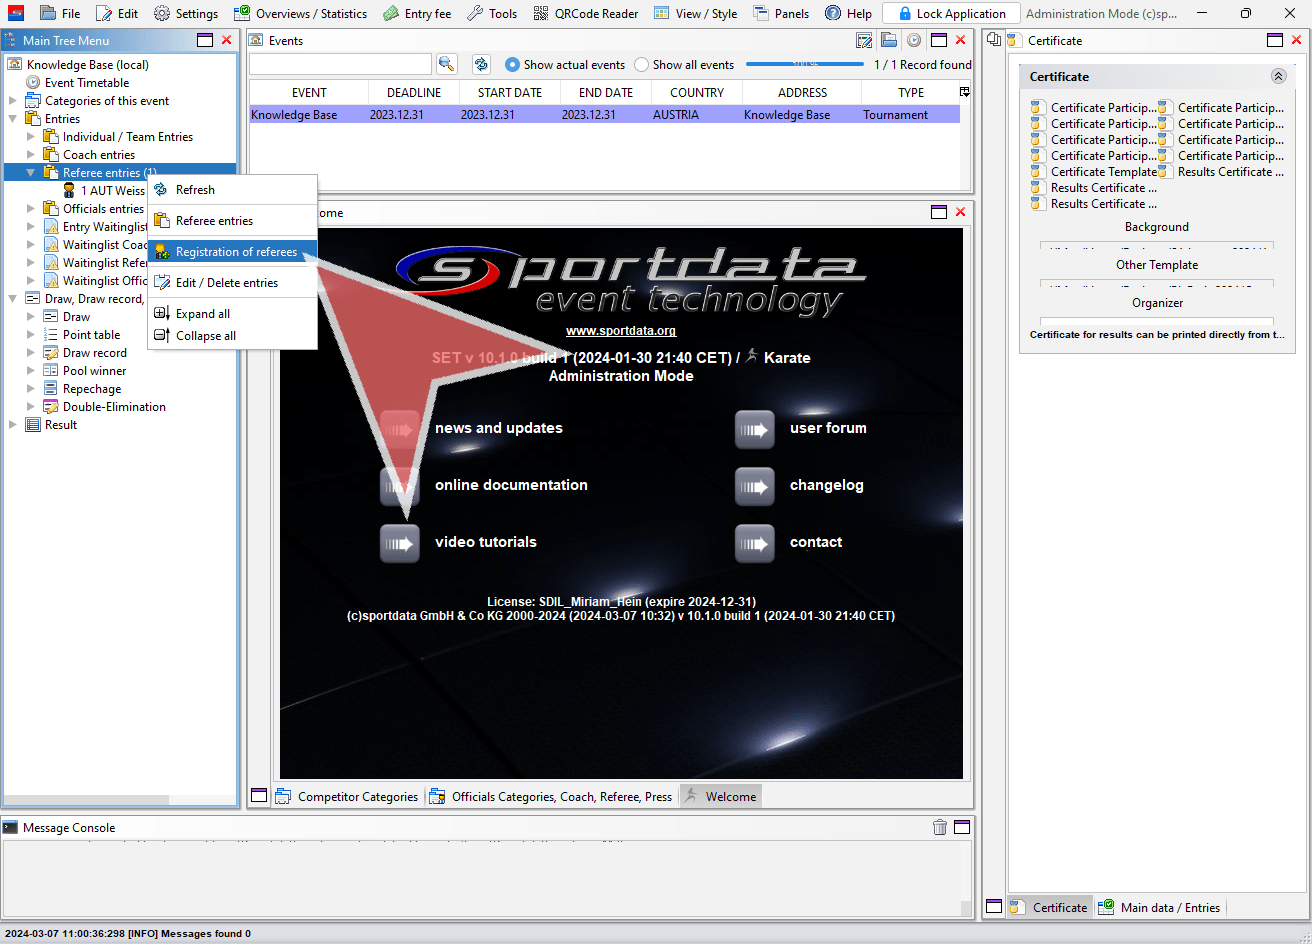
Task: Select 'Show actual events' radio button
Action: coord(513,65)
